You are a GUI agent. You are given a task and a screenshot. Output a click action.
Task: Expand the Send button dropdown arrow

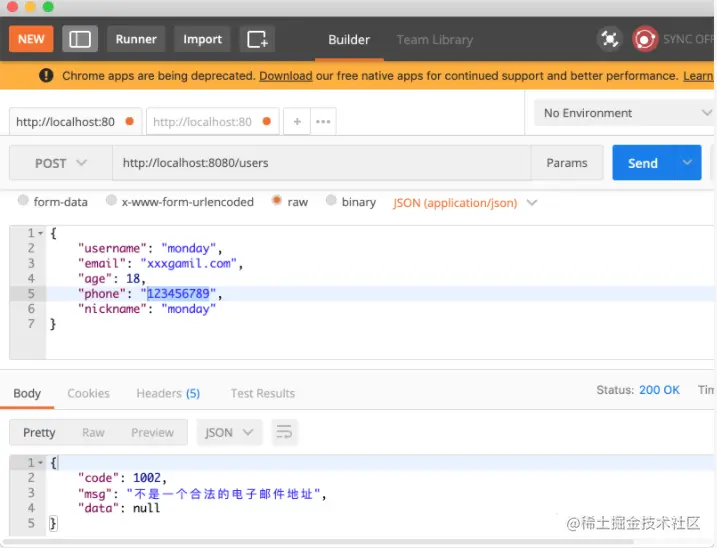pos(687,163)
